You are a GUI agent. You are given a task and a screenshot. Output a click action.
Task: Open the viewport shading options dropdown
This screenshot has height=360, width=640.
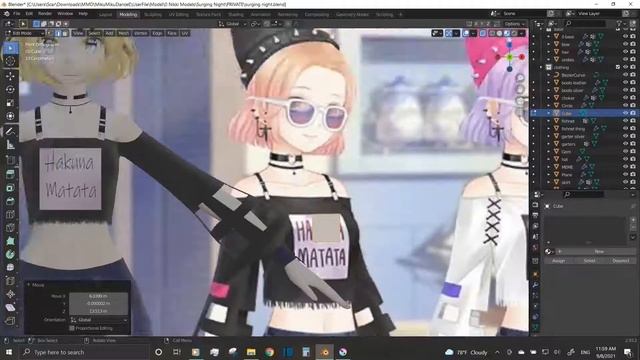[522, 33]
